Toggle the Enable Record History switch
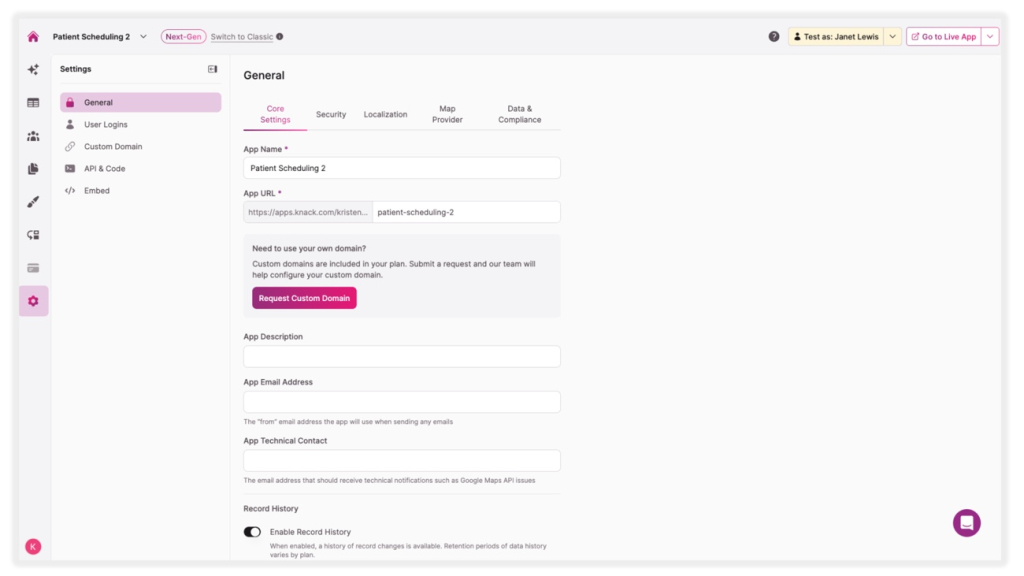The width and height of the screenshot is (1024, 576). pyautogui.click(x=252, y=532)
